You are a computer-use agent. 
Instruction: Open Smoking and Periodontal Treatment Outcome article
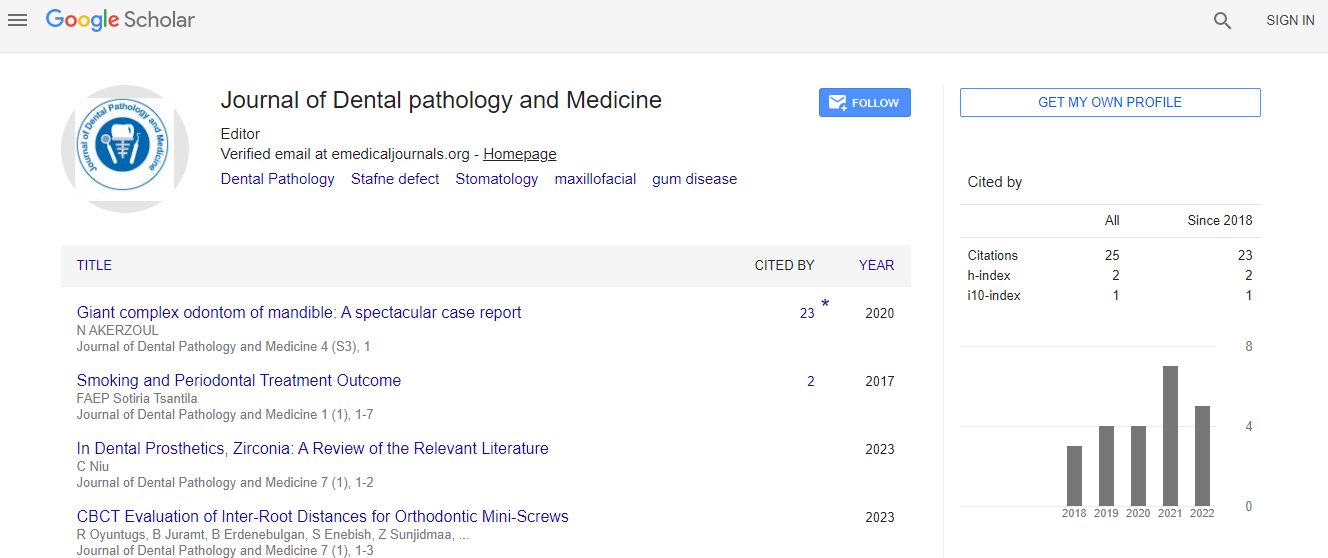(239, 380)
